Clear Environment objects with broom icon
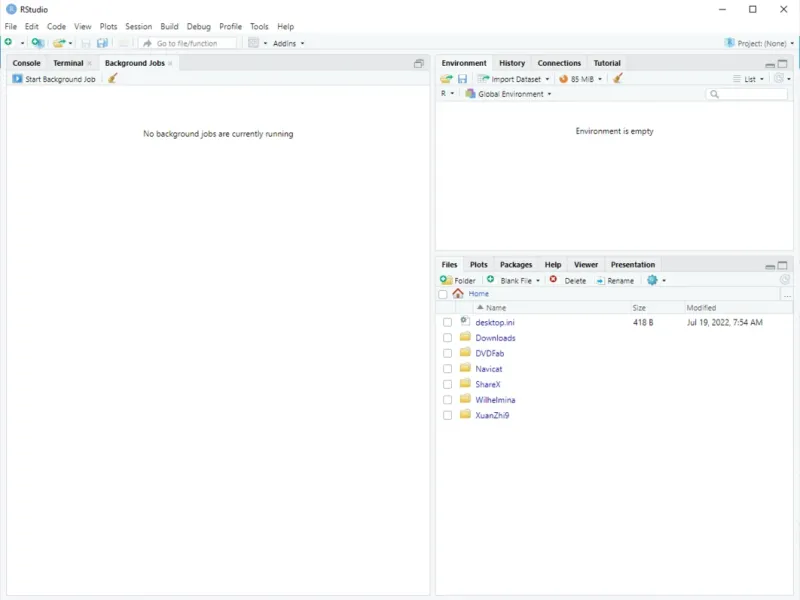 point(617,78)
